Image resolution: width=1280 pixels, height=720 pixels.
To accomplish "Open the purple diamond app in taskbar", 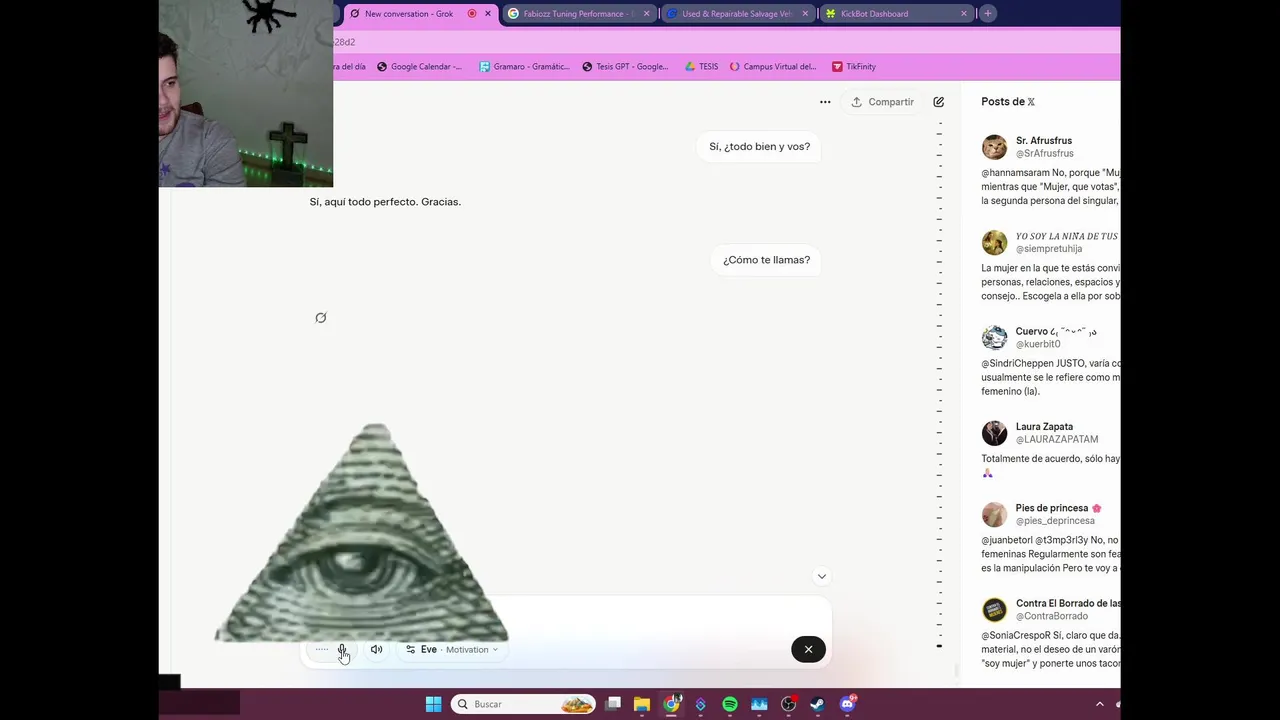I will pyautogui.click(x=701, y=704).
